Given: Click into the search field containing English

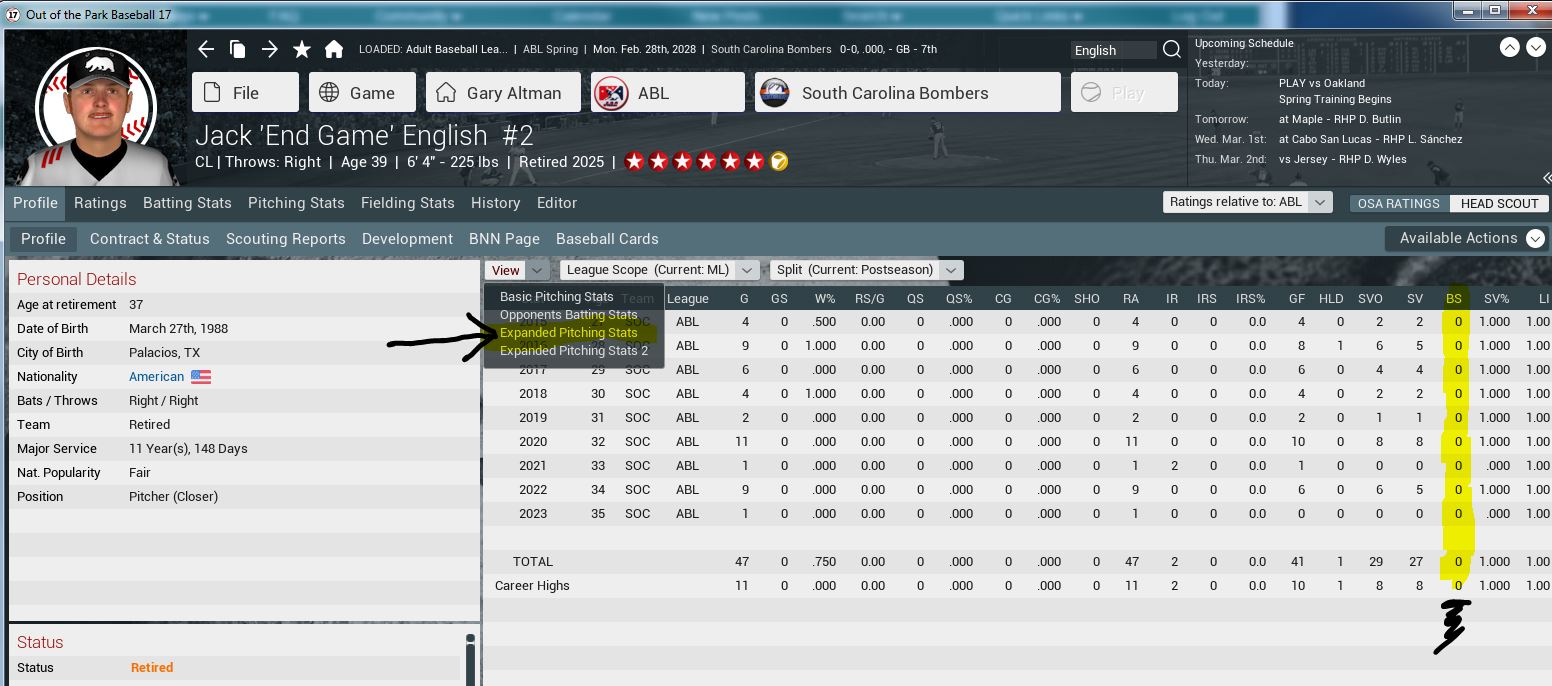Looking at the screenshot, I should click(1113, 50).
